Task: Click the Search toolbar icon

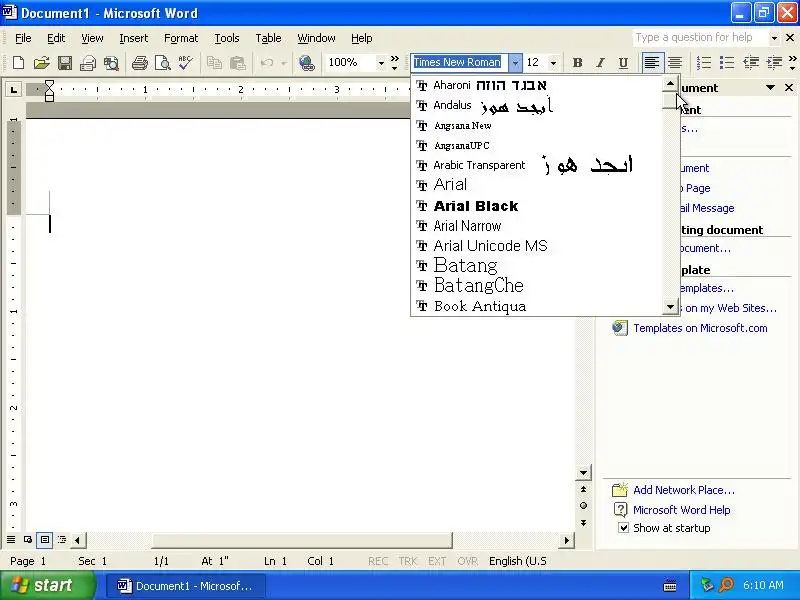Action: click(x=111, y=63)
